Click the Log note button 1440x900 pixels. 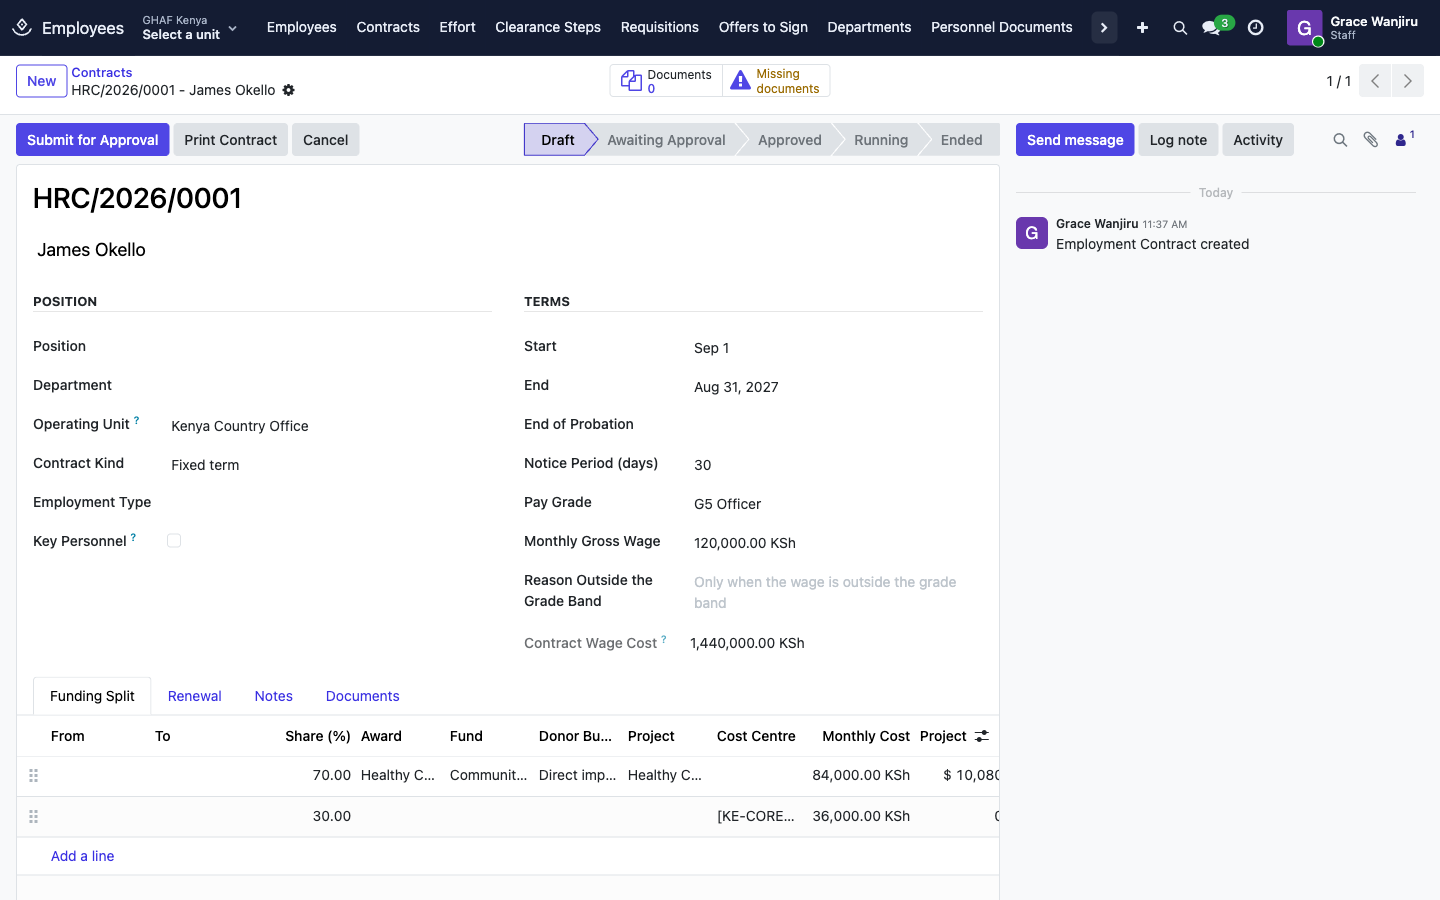click(1178, 140)
